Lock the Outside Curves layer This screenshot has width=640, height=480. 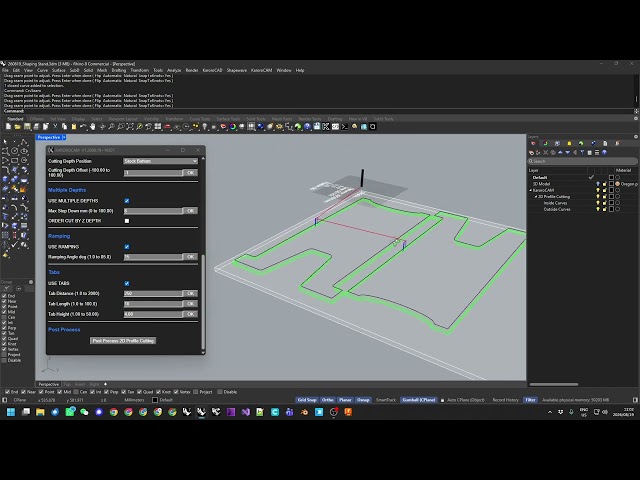click(604, 209)
